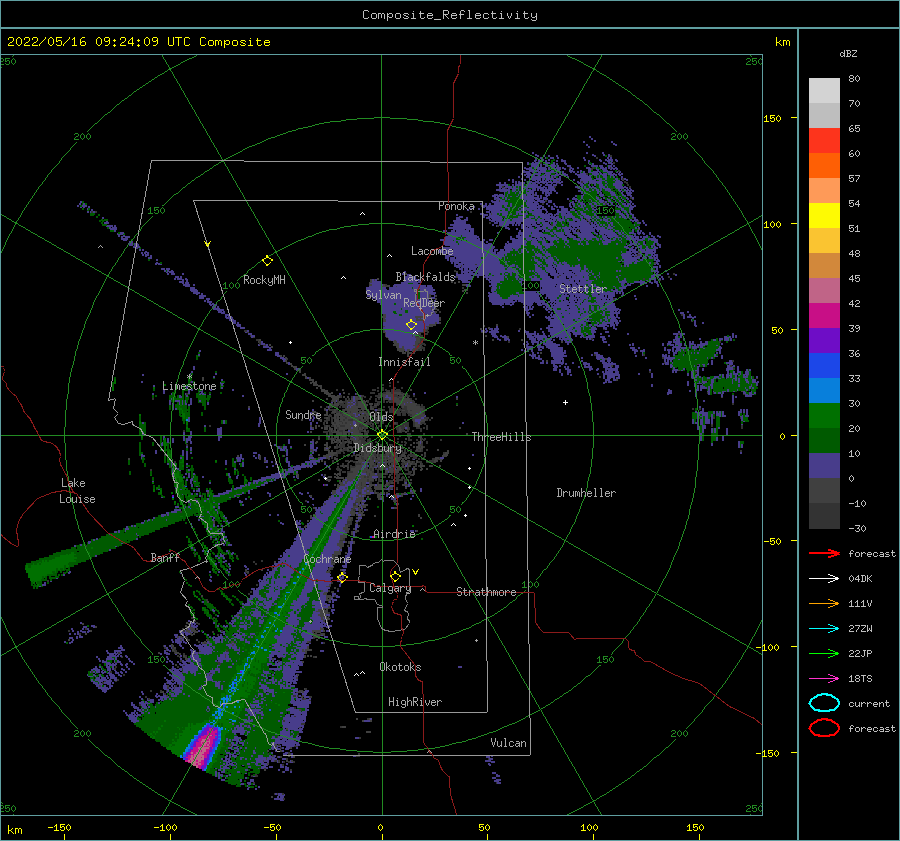Viewport: 900px width, 841px height.
Task: Click the Lake Louise label
Action: point(77,491)
